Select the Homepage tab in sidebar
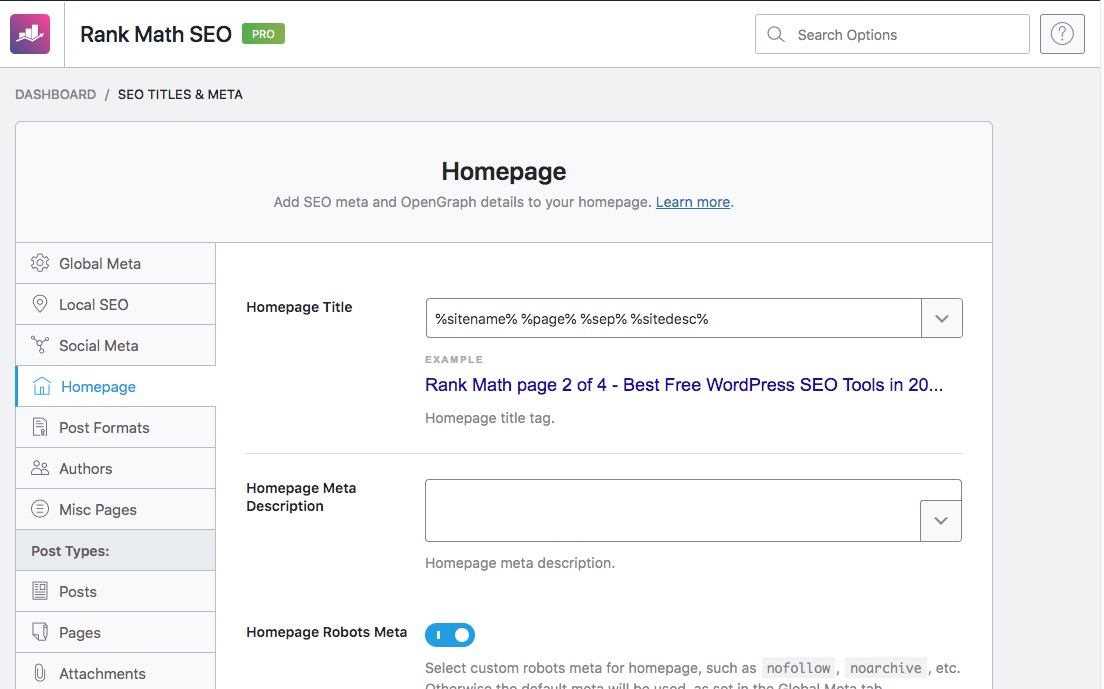Screen dimensions: 1104x689 coord(98,386)
